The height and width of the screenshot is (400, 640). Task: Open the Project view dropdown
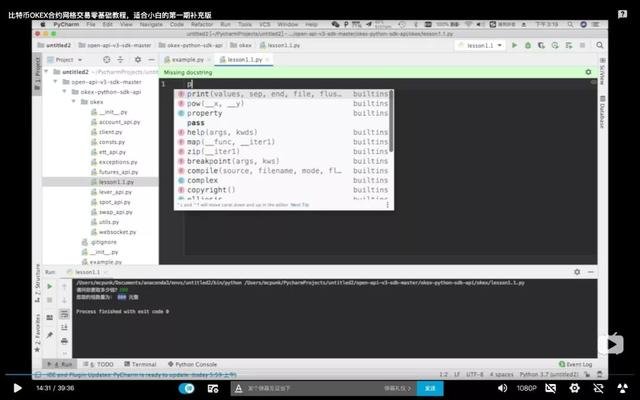(x=65, y=60)
